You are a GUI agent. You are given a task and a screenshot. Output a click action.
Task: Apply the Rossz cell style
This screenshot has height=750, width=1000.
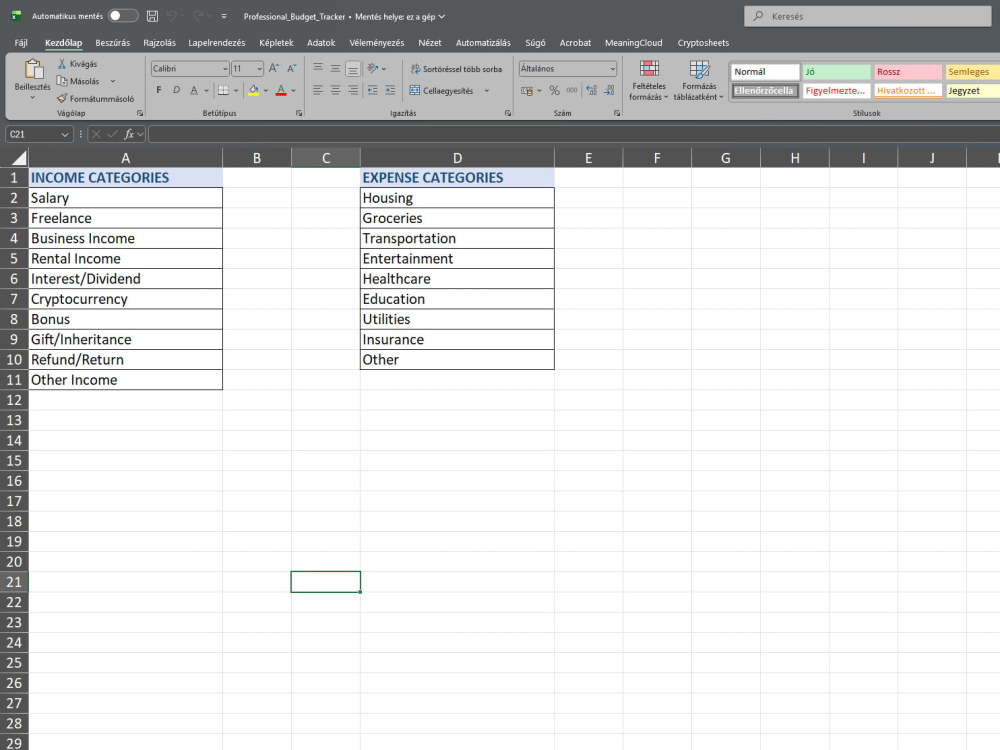point(908,71)
